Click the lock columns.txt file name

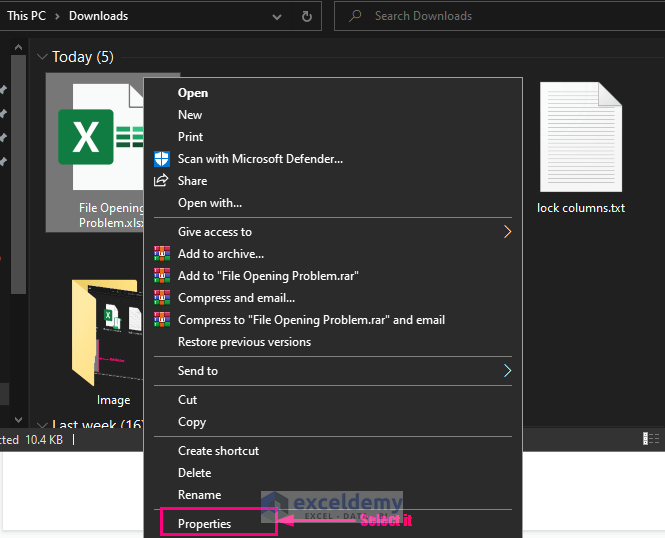581,208
